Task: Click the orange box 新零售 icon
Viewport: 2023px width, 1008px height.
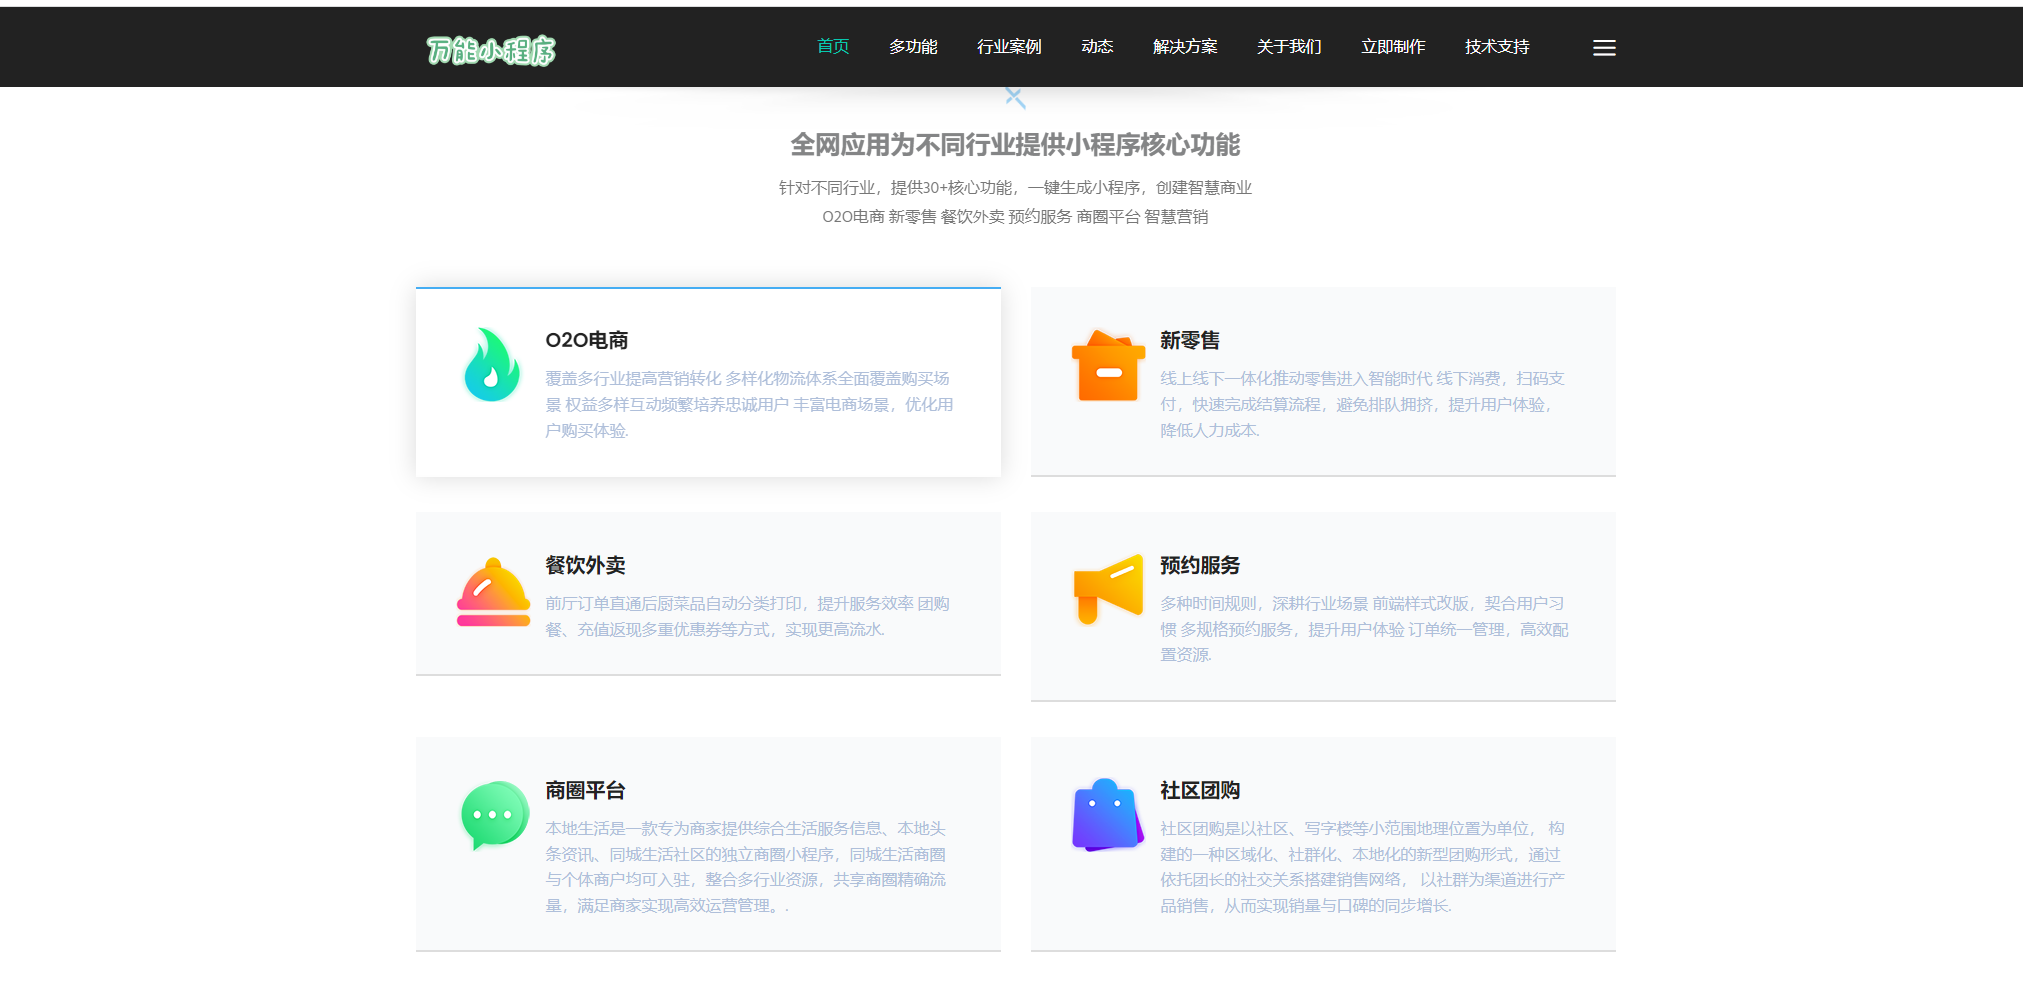Action: (1108, 366)
